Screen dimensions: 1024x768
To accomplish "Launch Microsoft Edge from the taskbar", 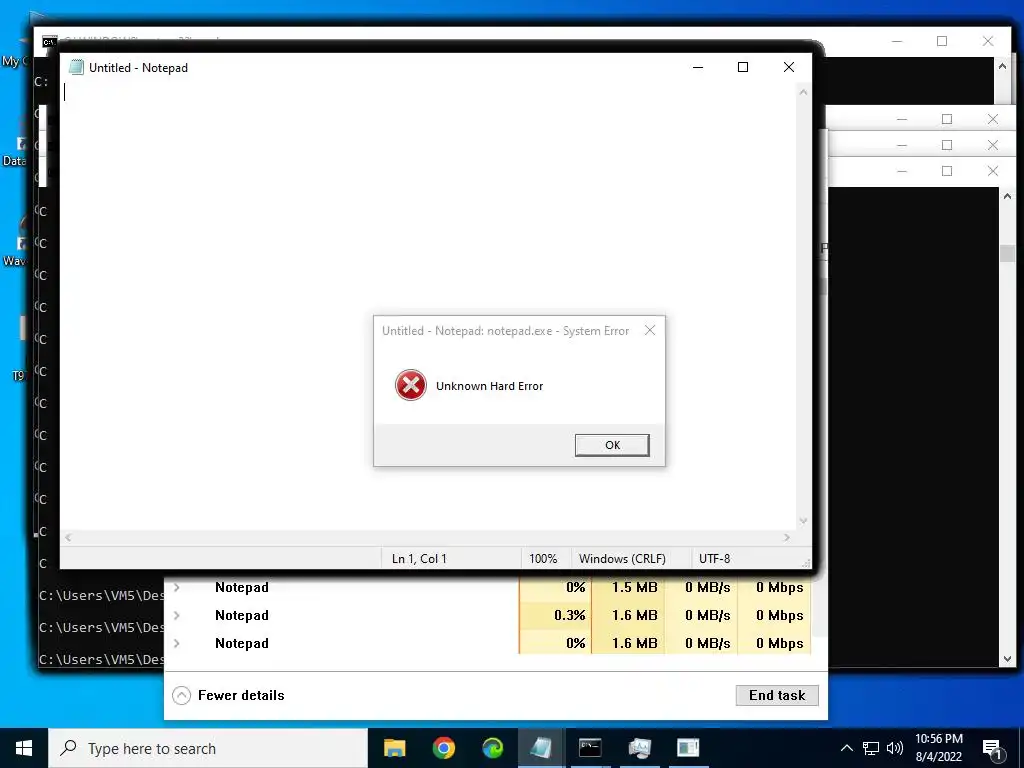I will (x=492, y=748).
